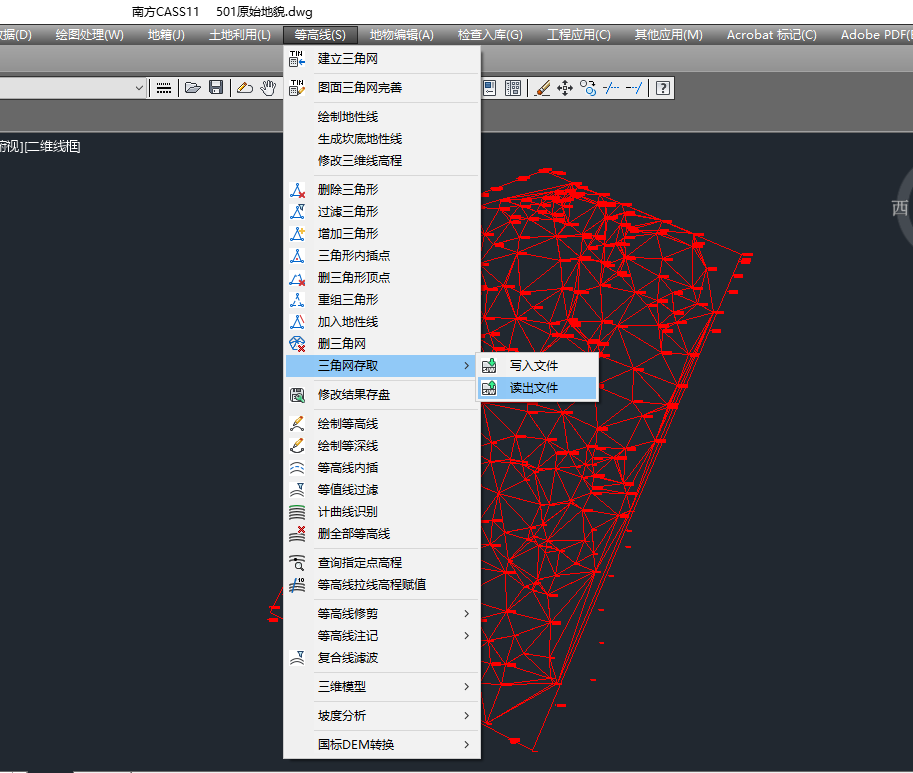The image size is (913, 773).
Task: Open the 地物编辑(A) menu
Action: [401, 35]
